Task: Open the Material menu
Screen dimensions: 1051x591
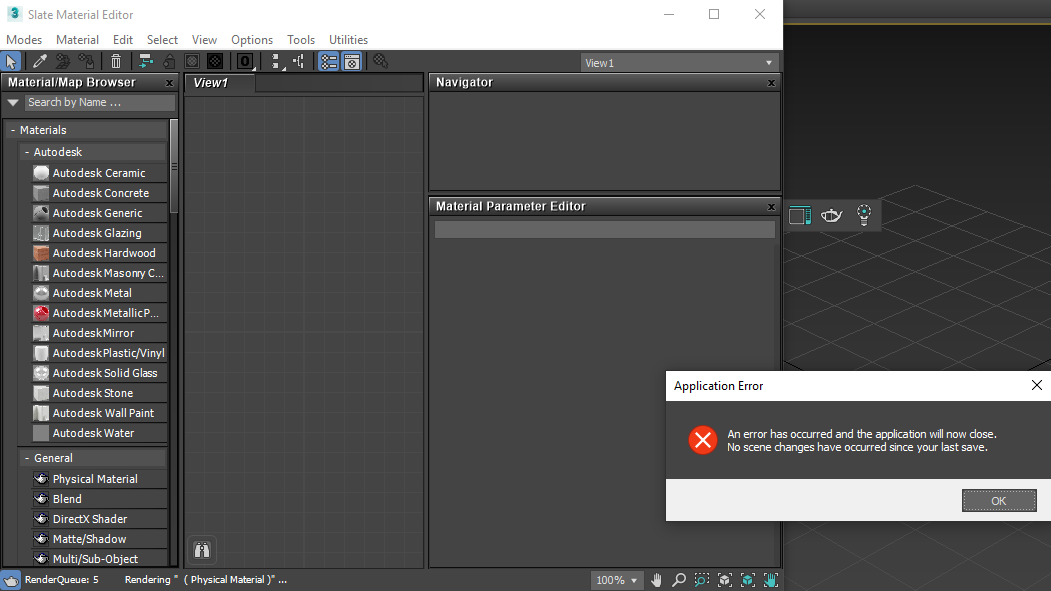Action: (x=77, y=40)
